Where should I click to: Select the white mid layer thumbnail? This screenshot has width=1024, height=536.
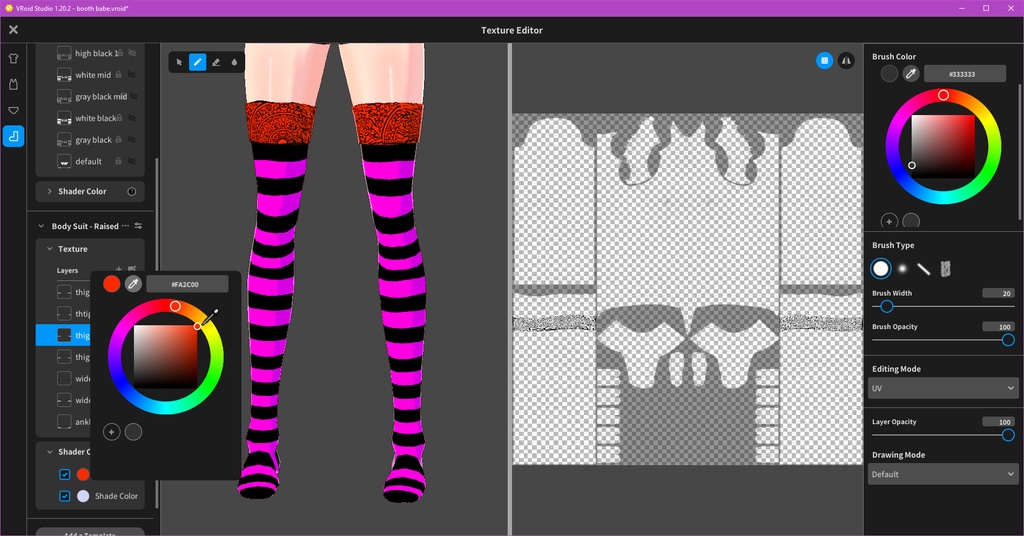(64, 75)
